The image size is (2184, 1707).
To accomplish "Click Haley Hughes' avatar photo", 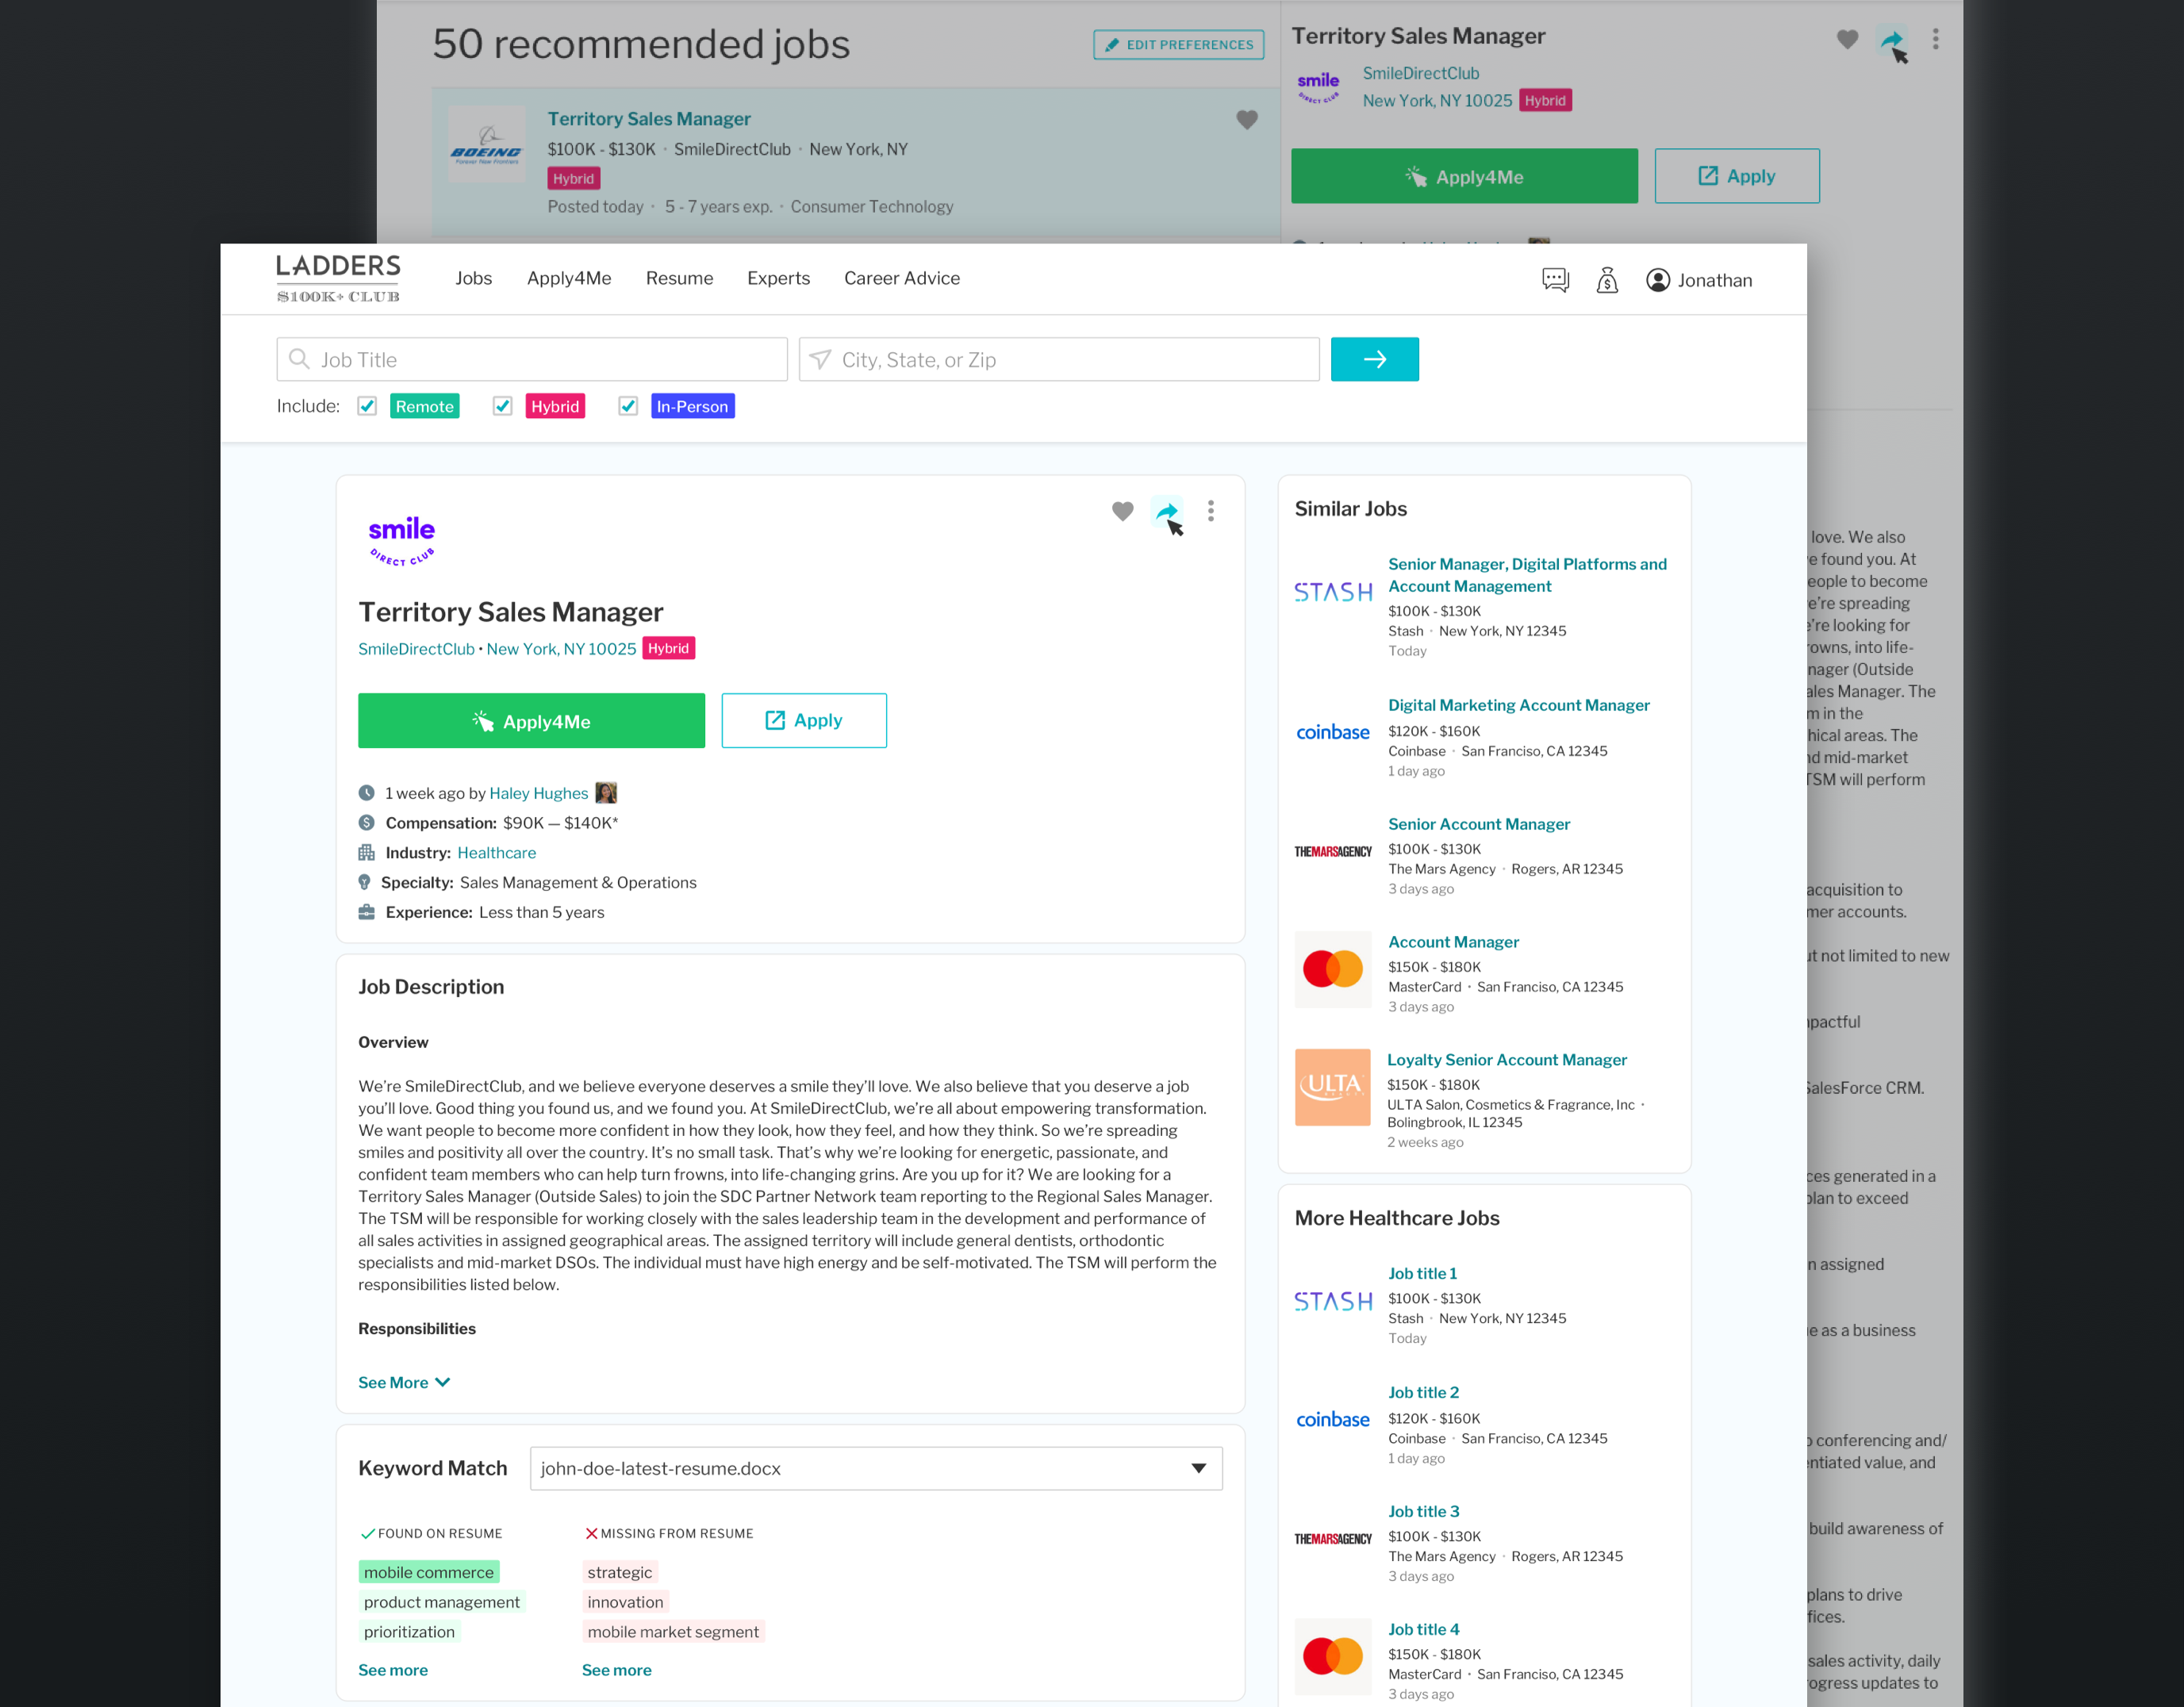I will pyautogui.click(x=606, y=793).
